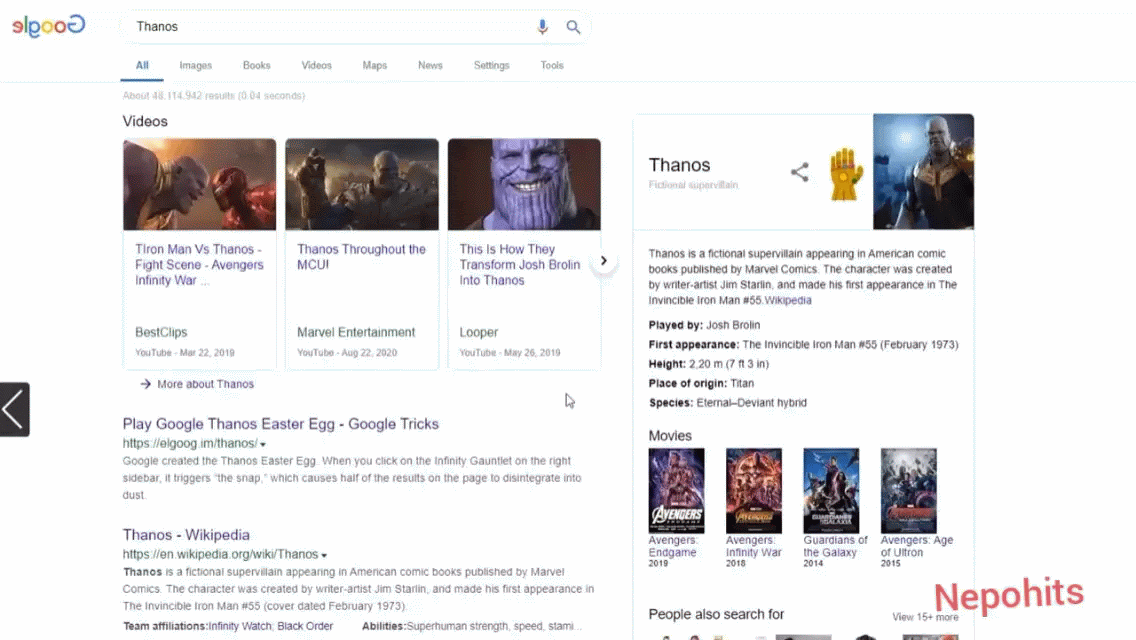Click the mirrored elgooG logo
The height and width of the screenshot is (640, 1136).
[x=49, y=26]
